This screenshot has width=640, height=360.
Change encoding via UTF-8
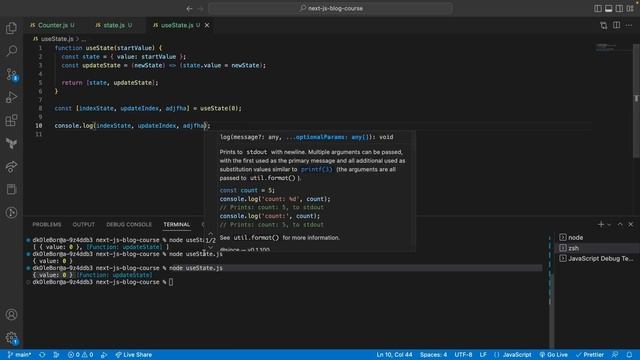(x=463, y=355)
